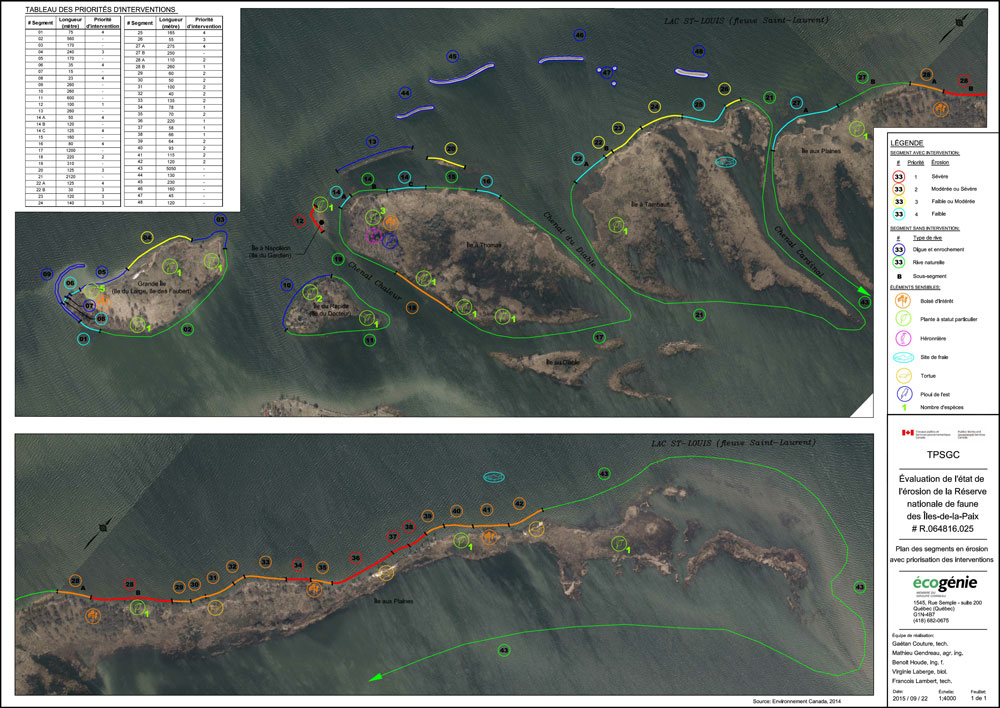Click green segment marker 17
Screen dimensions: 1000x708
click(x=599, y=337)
